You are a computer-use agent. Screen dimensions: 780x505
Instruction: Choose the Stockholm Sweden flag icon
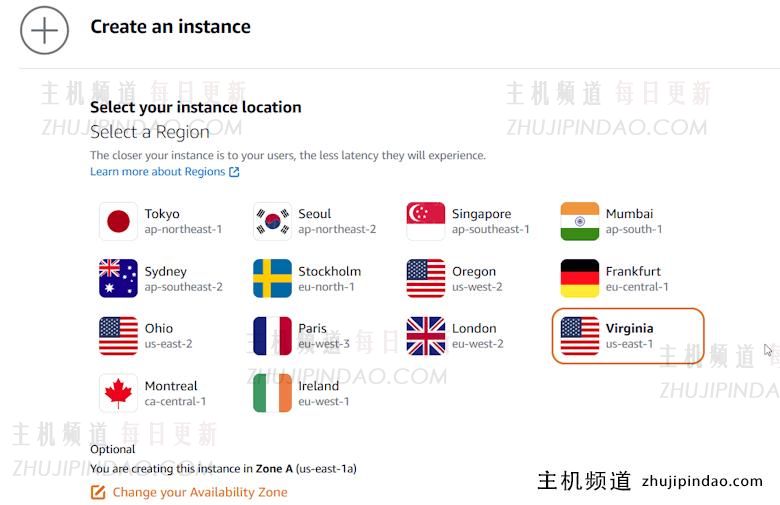pos(272,278)
